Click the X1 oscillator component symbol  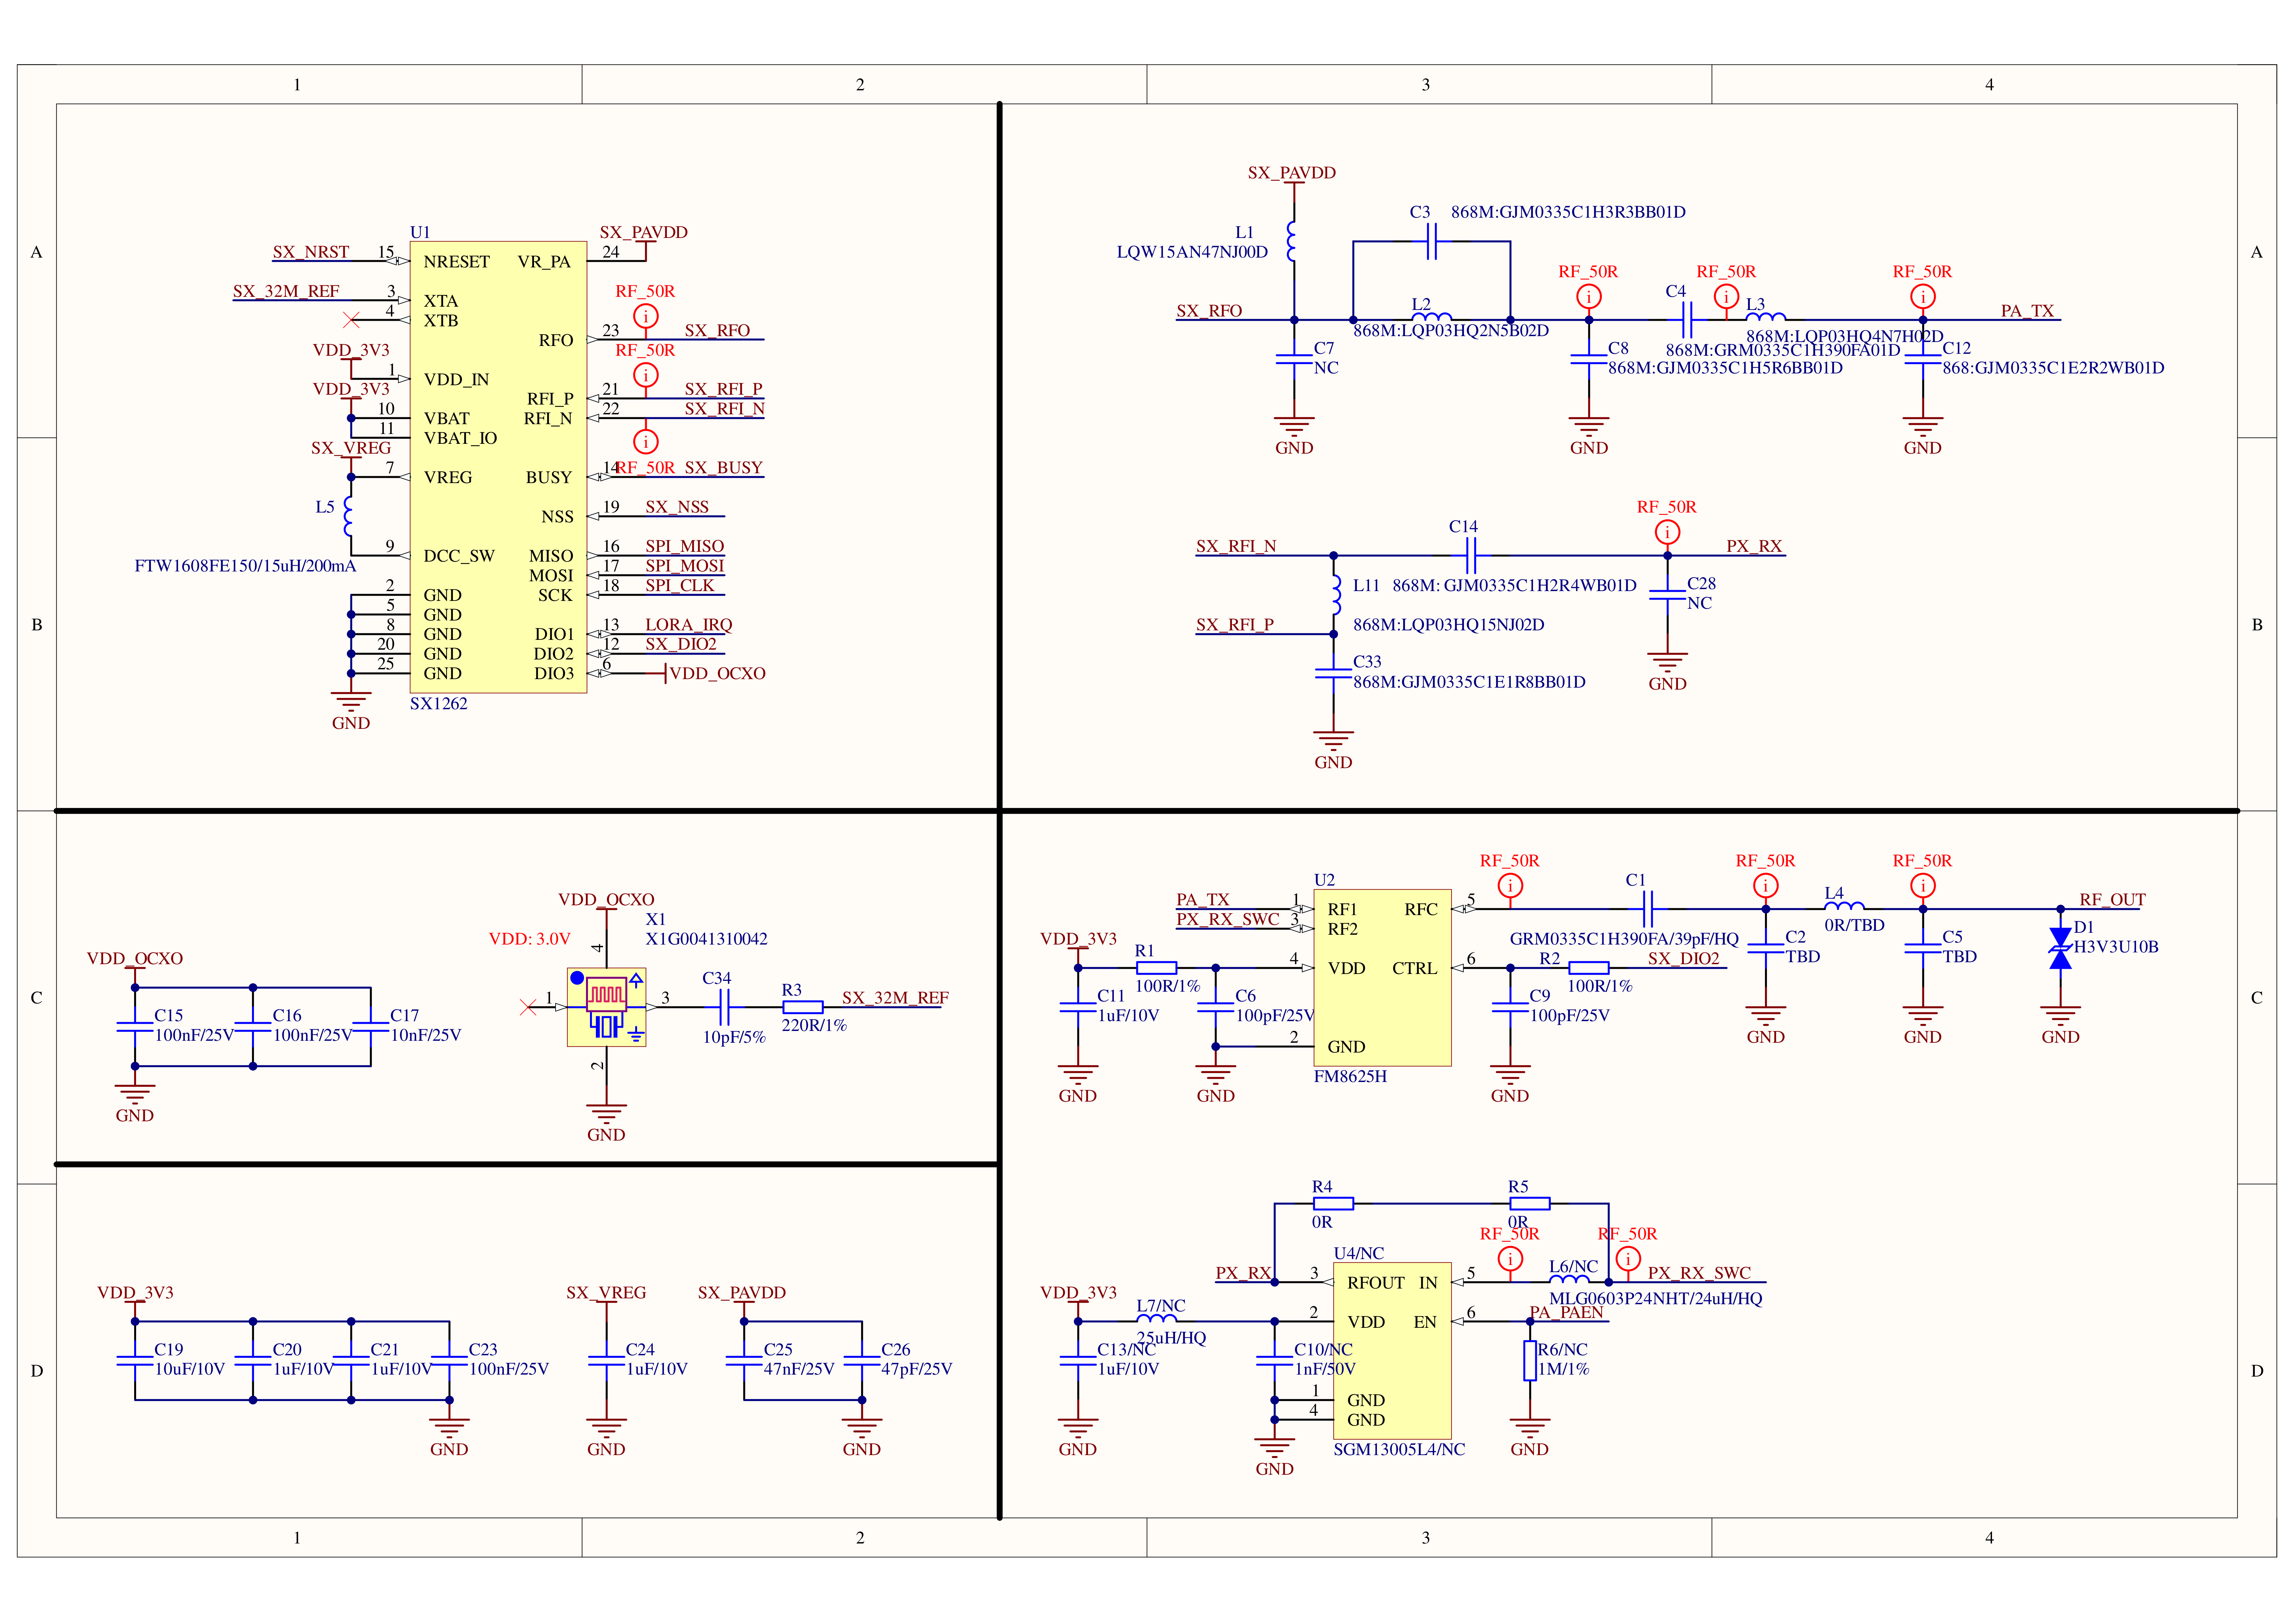tap(606, 1007)
